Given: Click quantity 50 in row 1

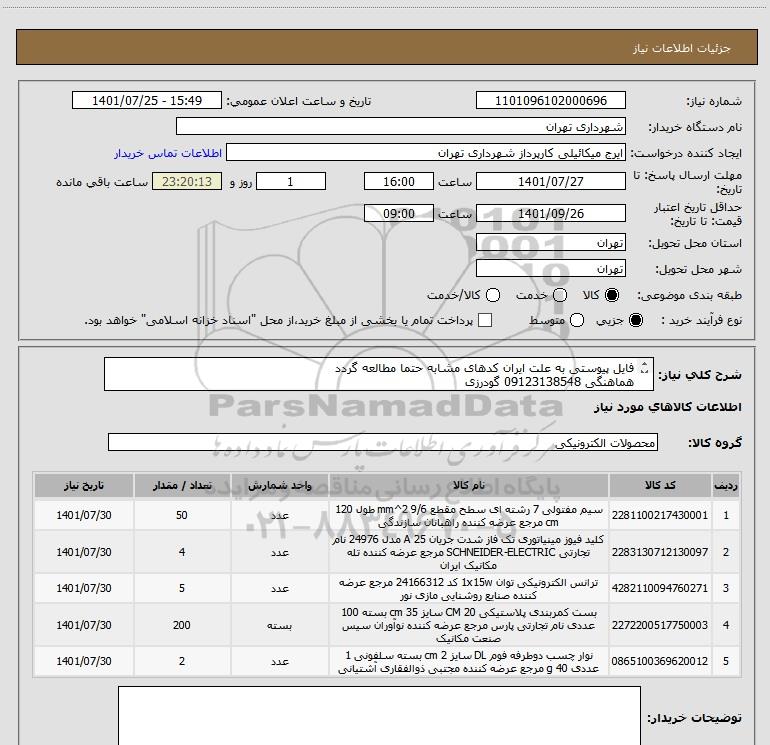Looking at the screenshot, I should pos(182,515).
